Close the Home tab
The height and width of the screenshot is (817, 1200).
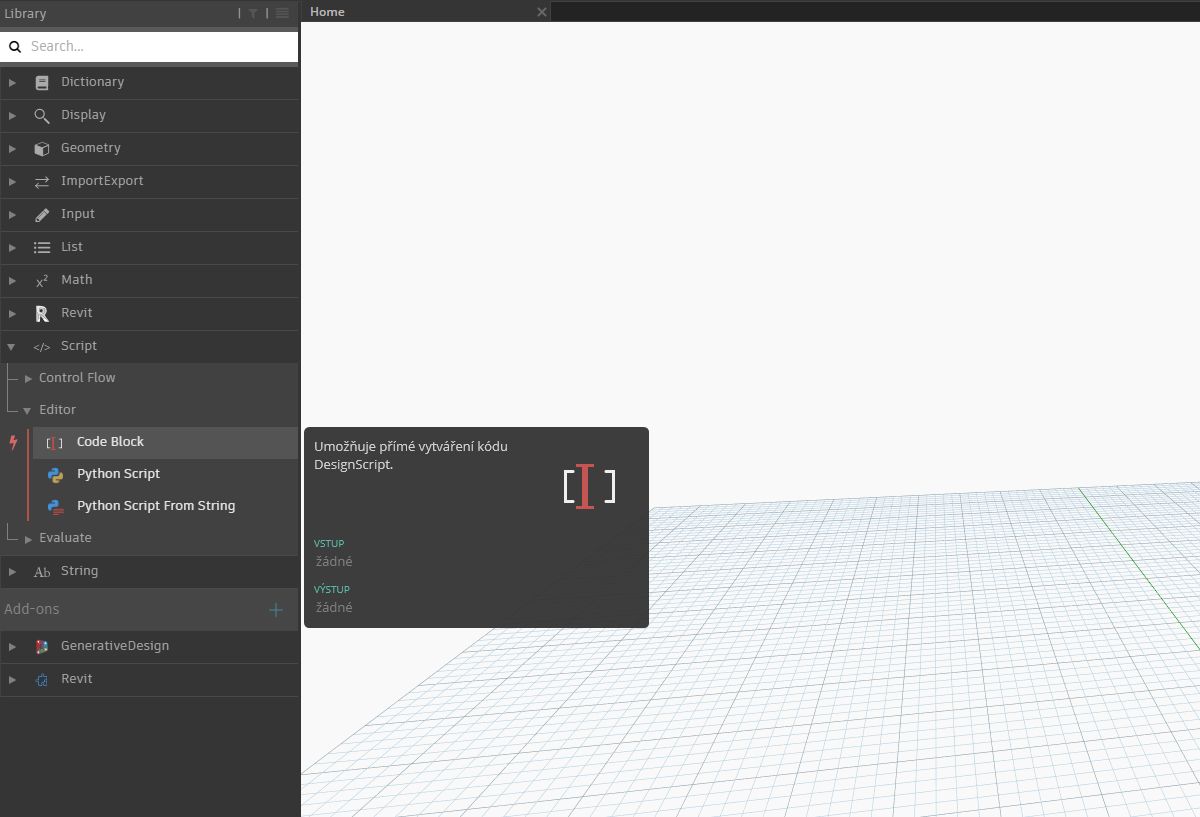point(542,12)
